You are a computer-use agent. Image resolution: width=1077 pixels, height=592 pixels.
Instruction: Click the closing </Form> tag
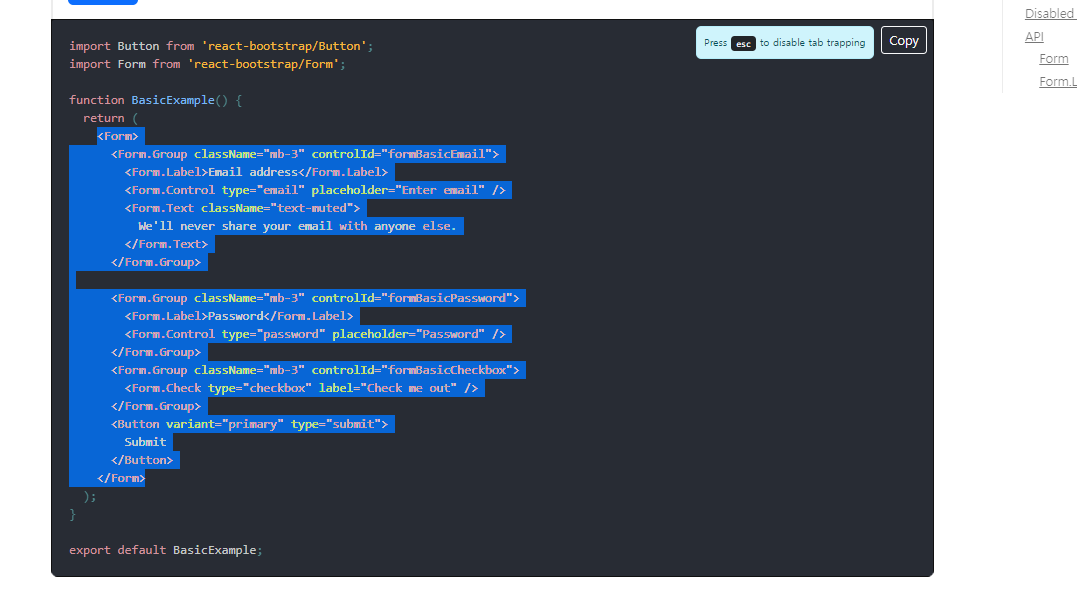121,478
